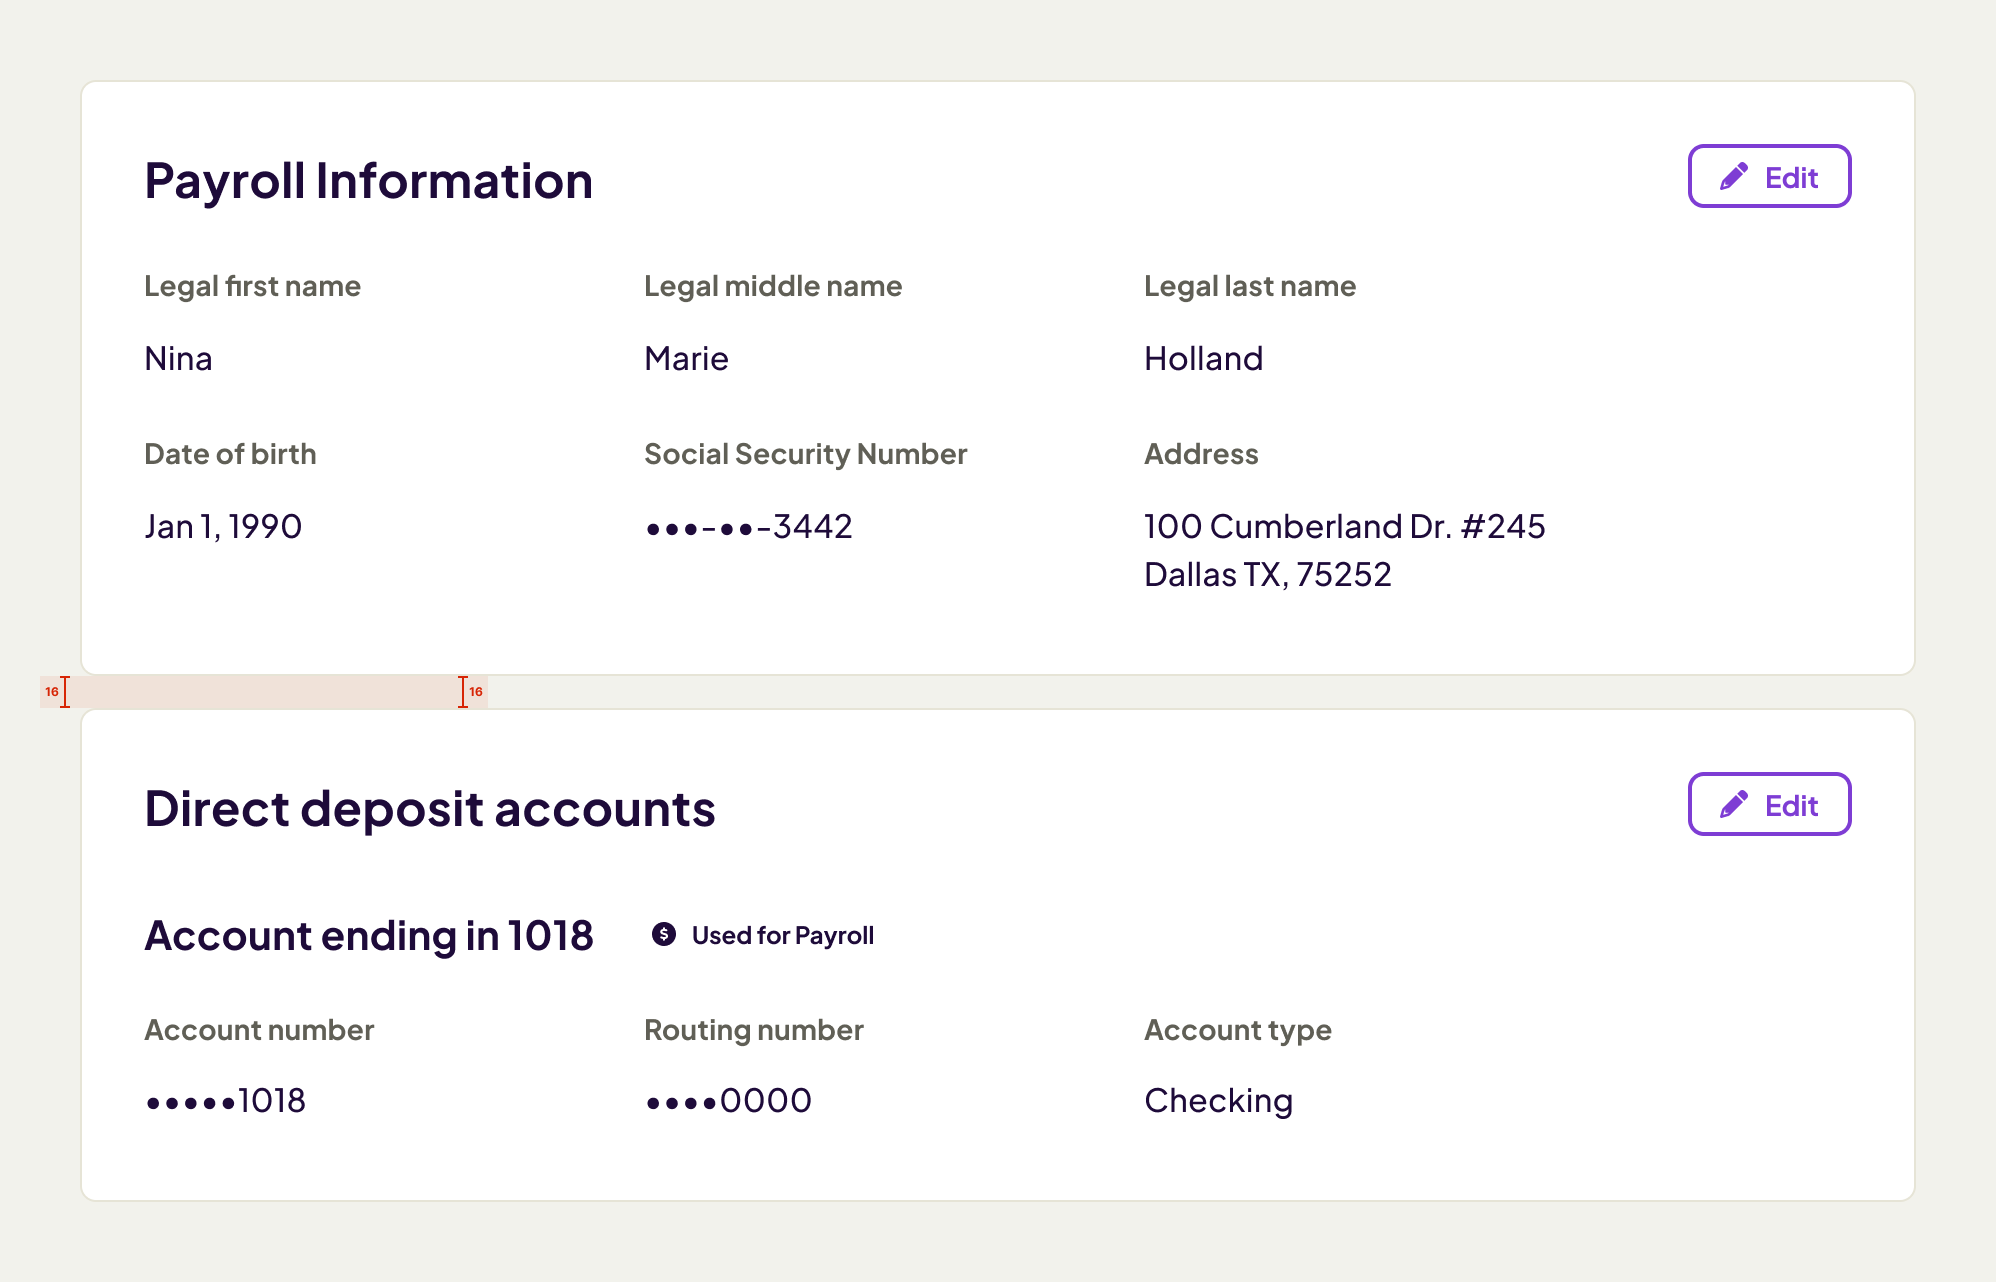Click the Account ending in 1018 title
The image size is (1996, 1282).
click(x=369, y=936)
